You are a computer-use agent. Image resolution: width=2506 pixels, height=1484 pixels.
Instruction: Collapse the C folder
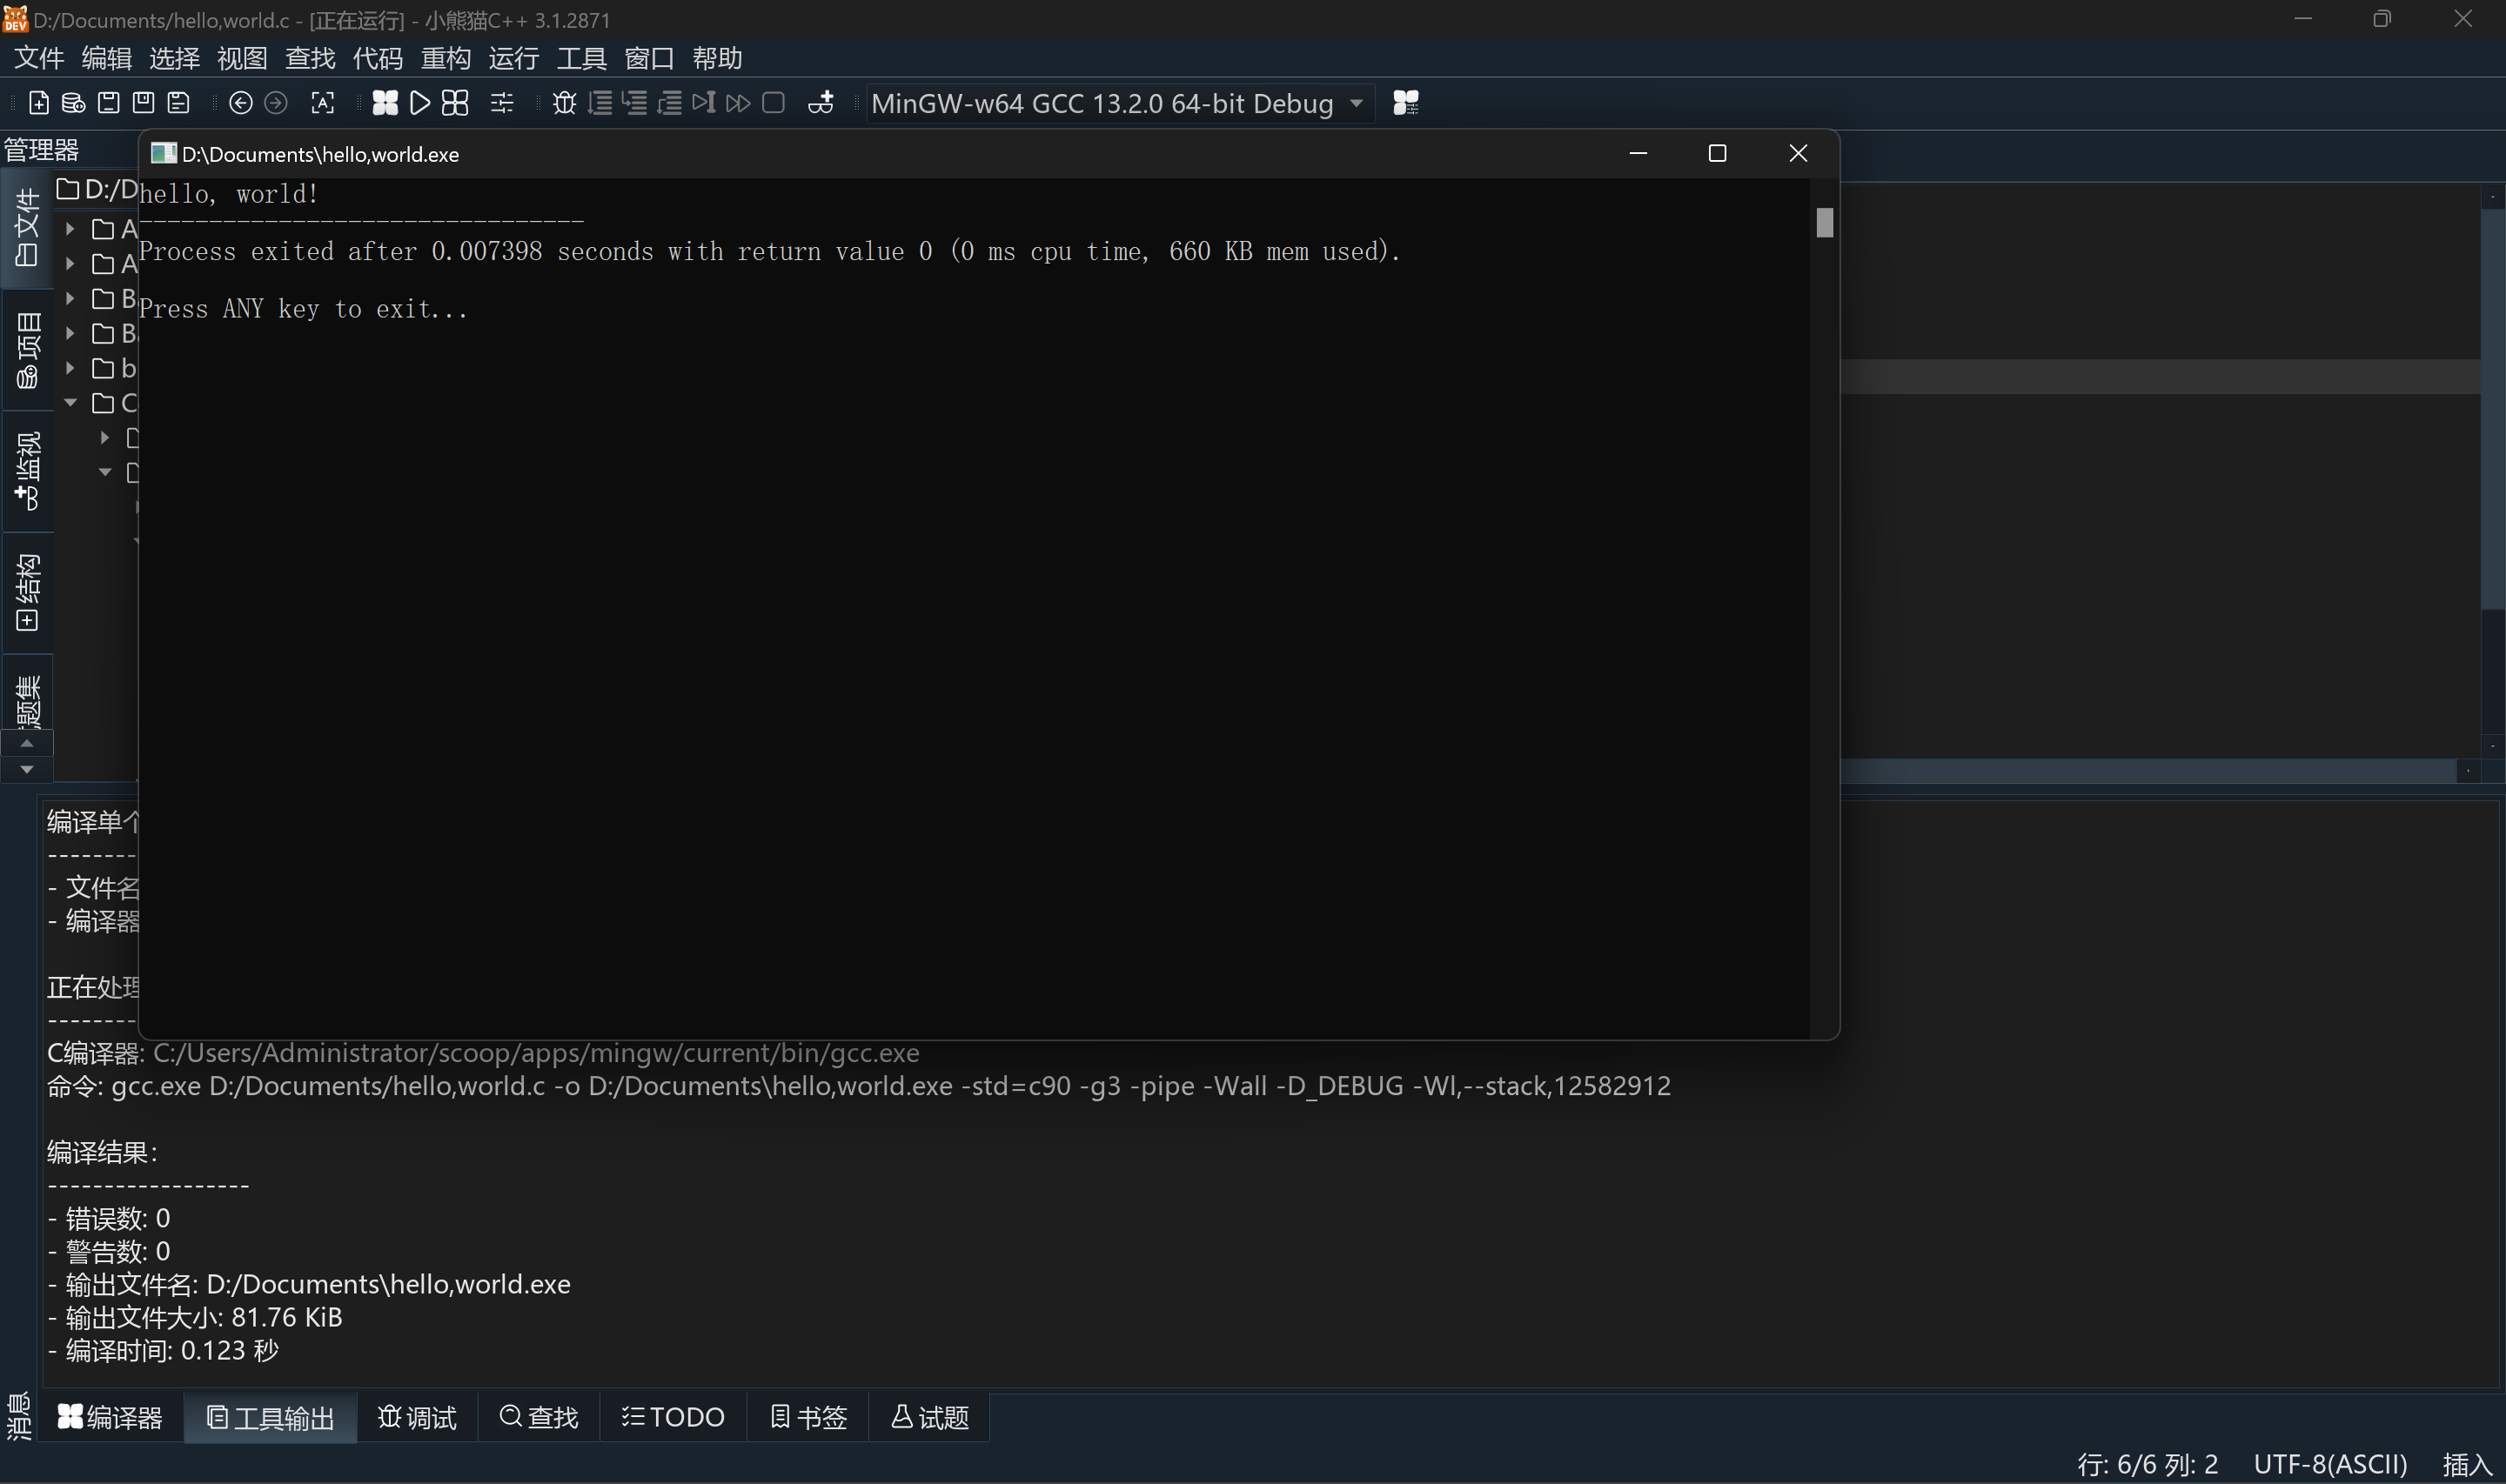click(x=70, y=402)
